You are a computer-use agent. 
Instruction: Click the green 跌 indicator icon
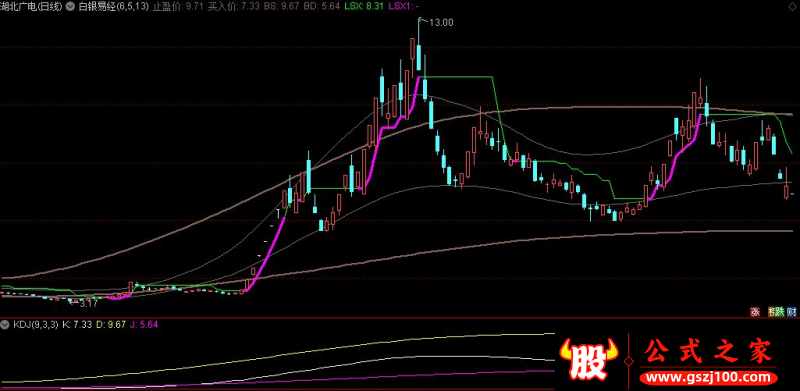tap(779, 311)
